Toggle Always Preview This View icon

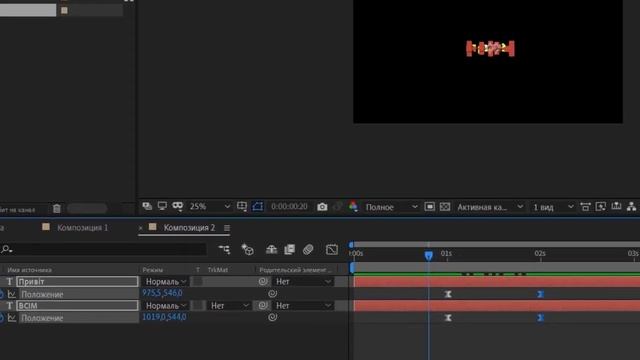click(147, 207)
